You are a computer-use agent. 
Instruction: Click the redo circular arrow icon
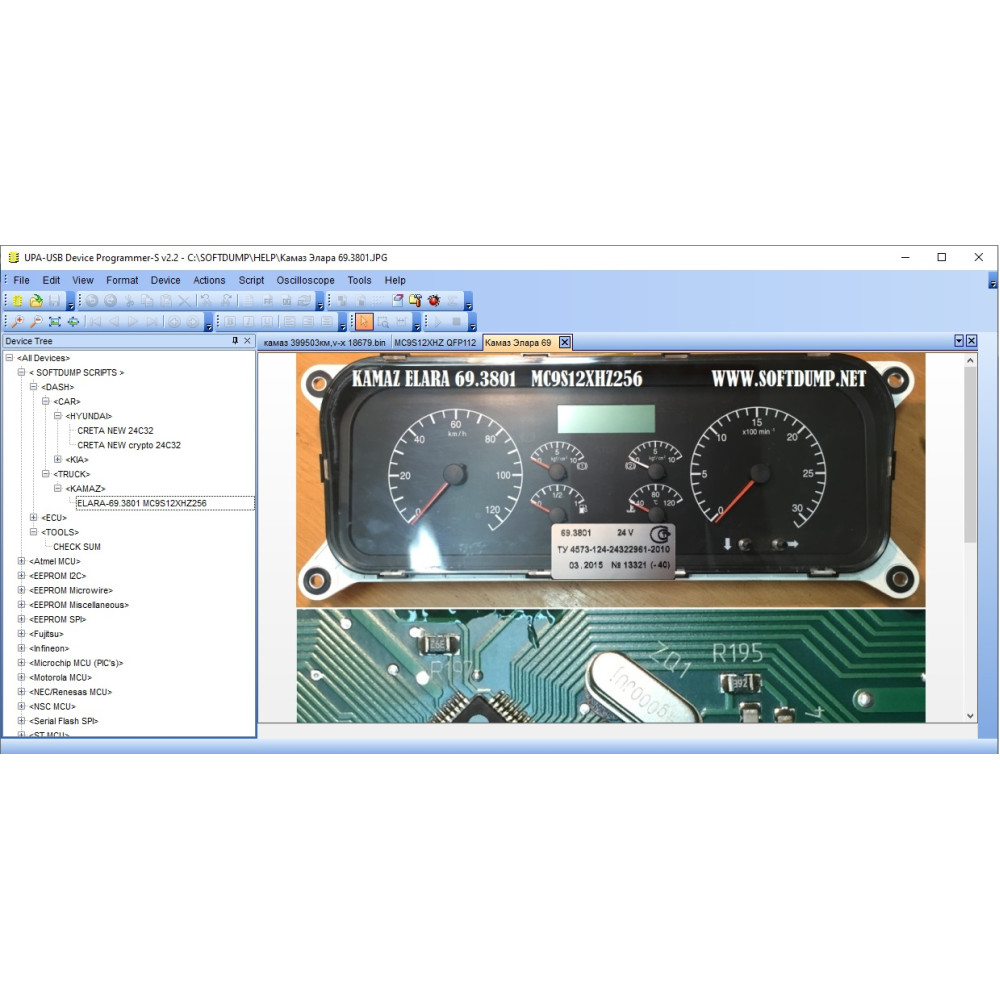[x=110, y=300]
